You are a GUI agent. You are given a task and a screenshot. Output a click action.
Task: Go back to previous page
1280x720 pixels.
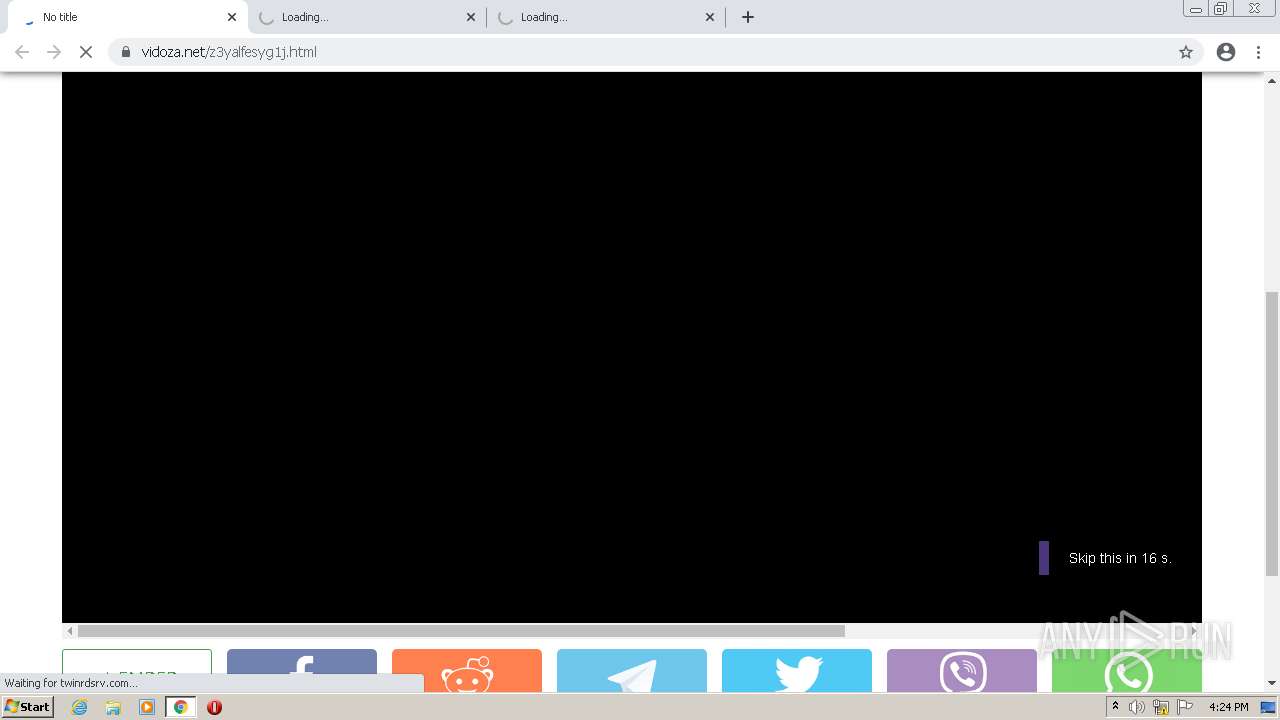(22, 52)
